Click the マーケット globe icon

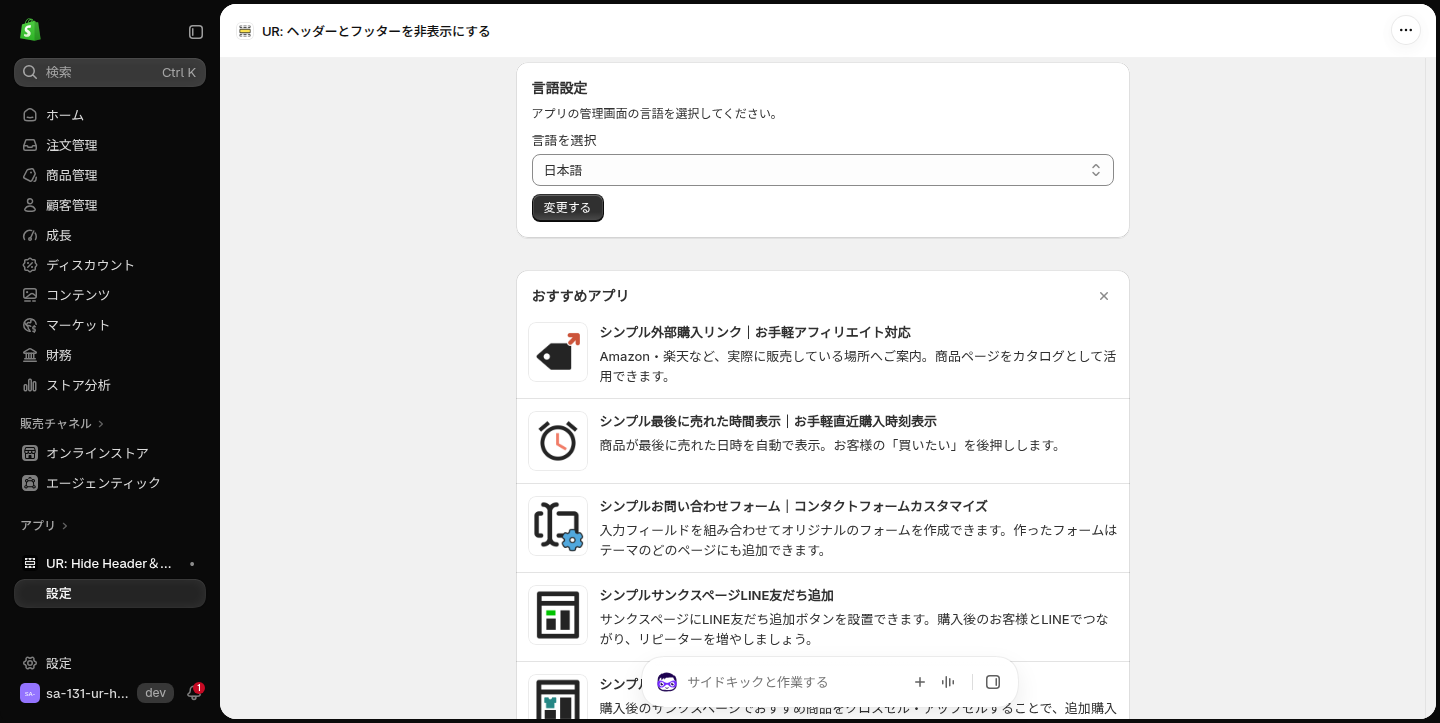[30, 325]
